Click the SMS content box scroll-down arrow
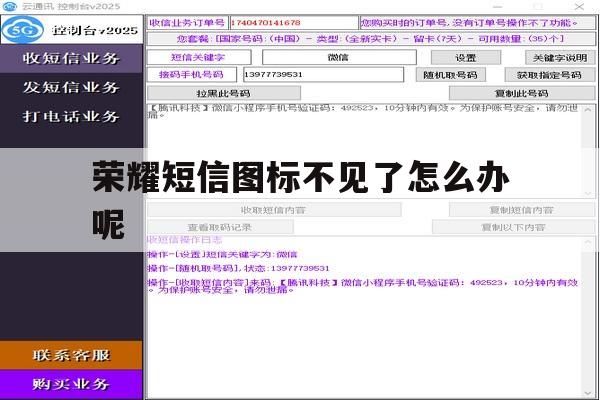Image resolution: width=600 pixels, height=400 pixels. (588, 193)
